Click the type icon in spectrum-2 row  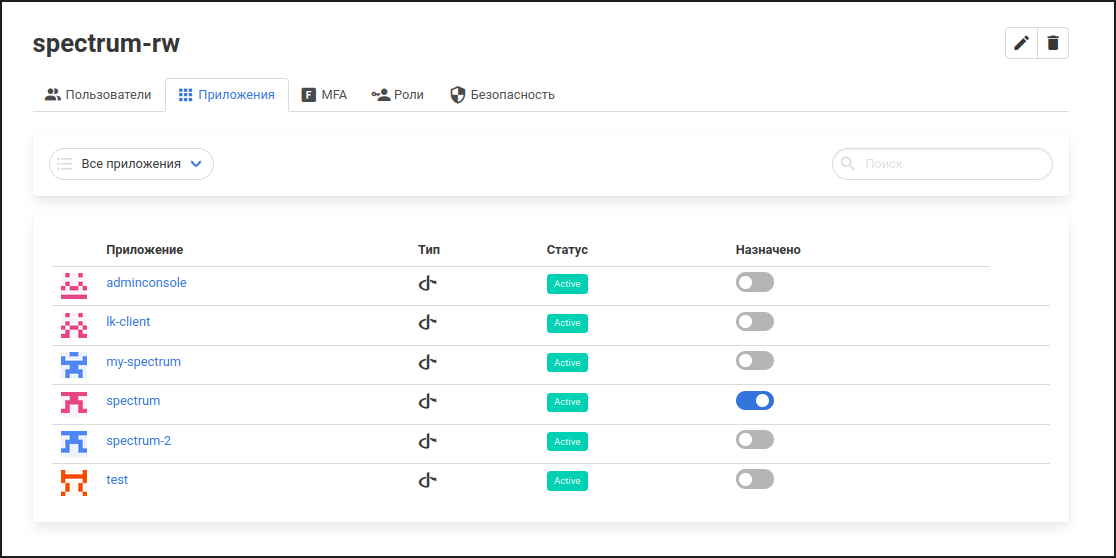[x=427, y=441]
